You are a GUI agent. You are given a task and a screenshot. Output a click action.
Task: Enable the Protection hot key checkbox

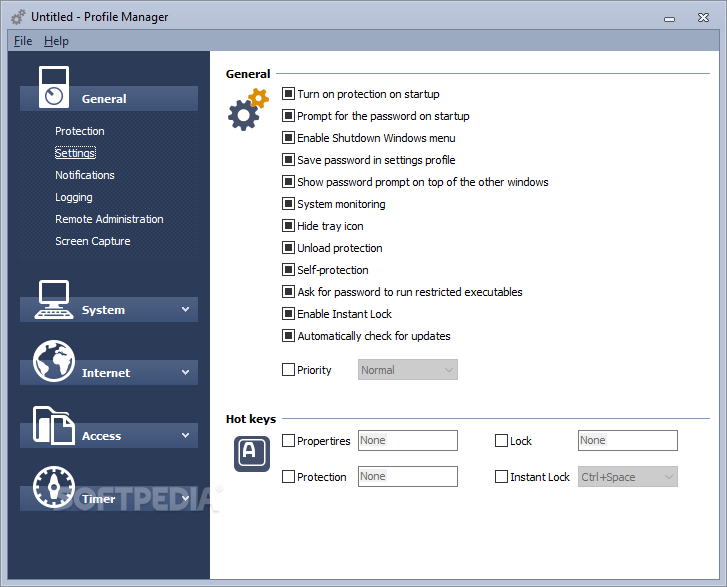(x=288, y=477)
